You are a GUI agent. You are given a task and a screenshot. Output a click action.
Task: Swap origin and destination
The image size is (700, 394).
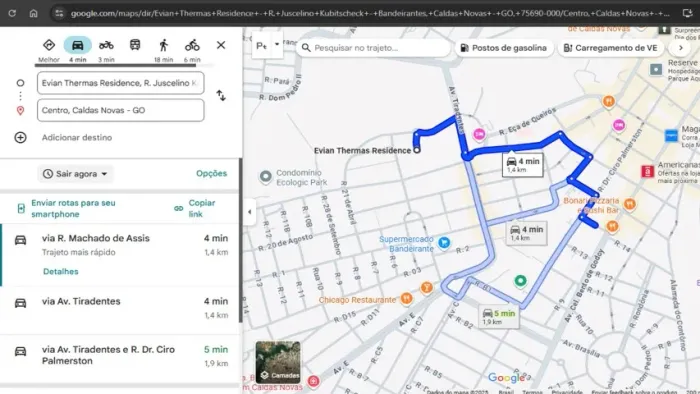221,95
